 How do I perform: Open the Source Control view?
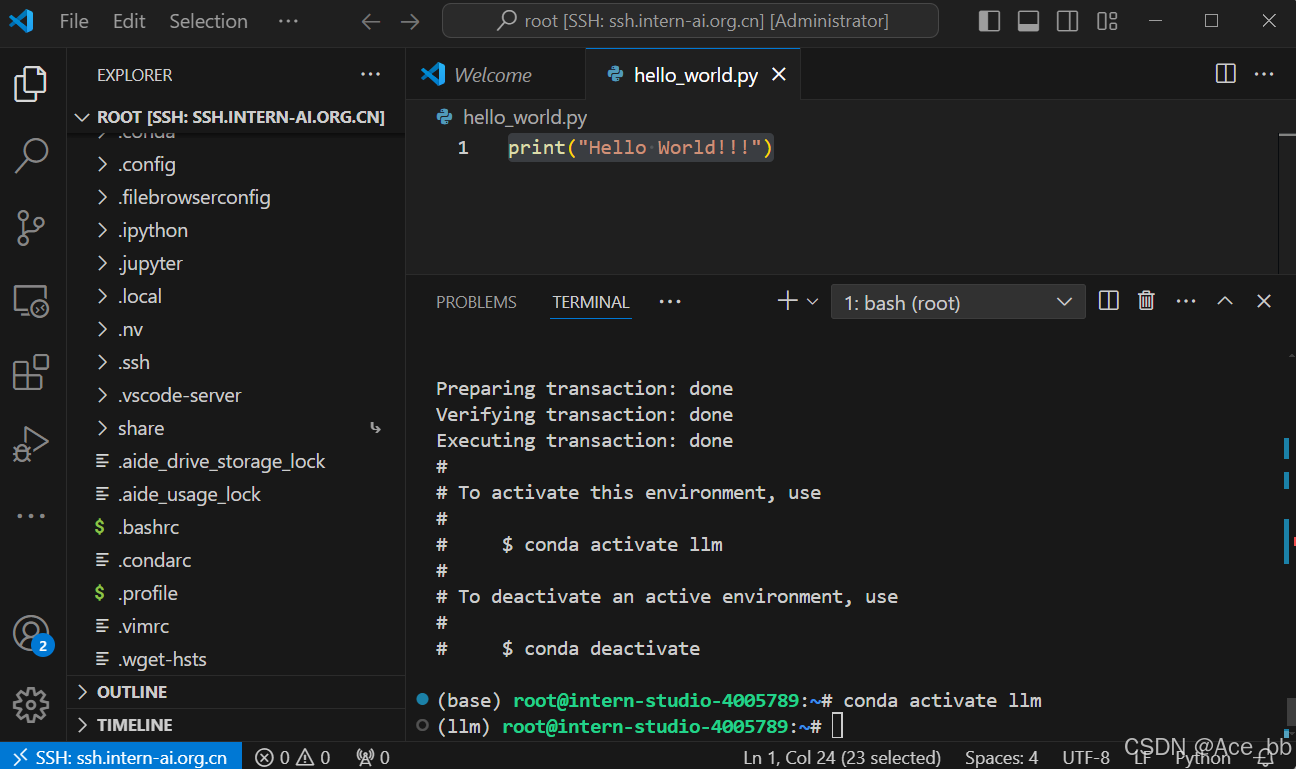(31, 227)
